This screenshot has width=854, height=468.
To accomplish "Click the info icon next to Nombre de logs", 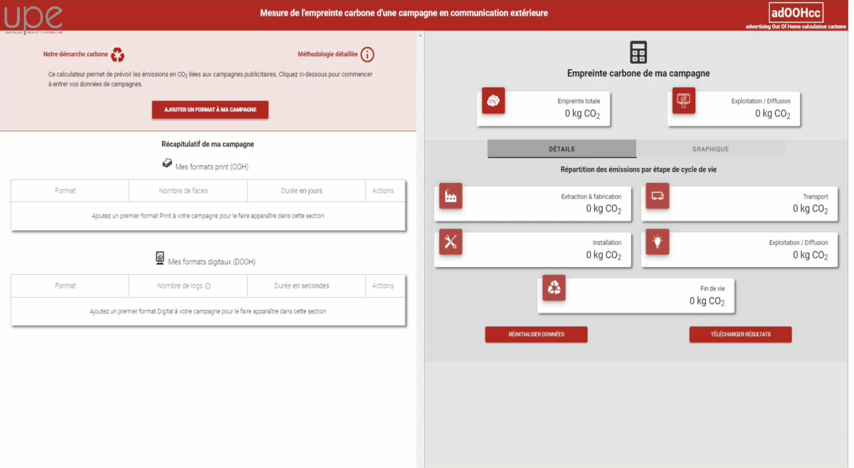I will coord(208,286).
